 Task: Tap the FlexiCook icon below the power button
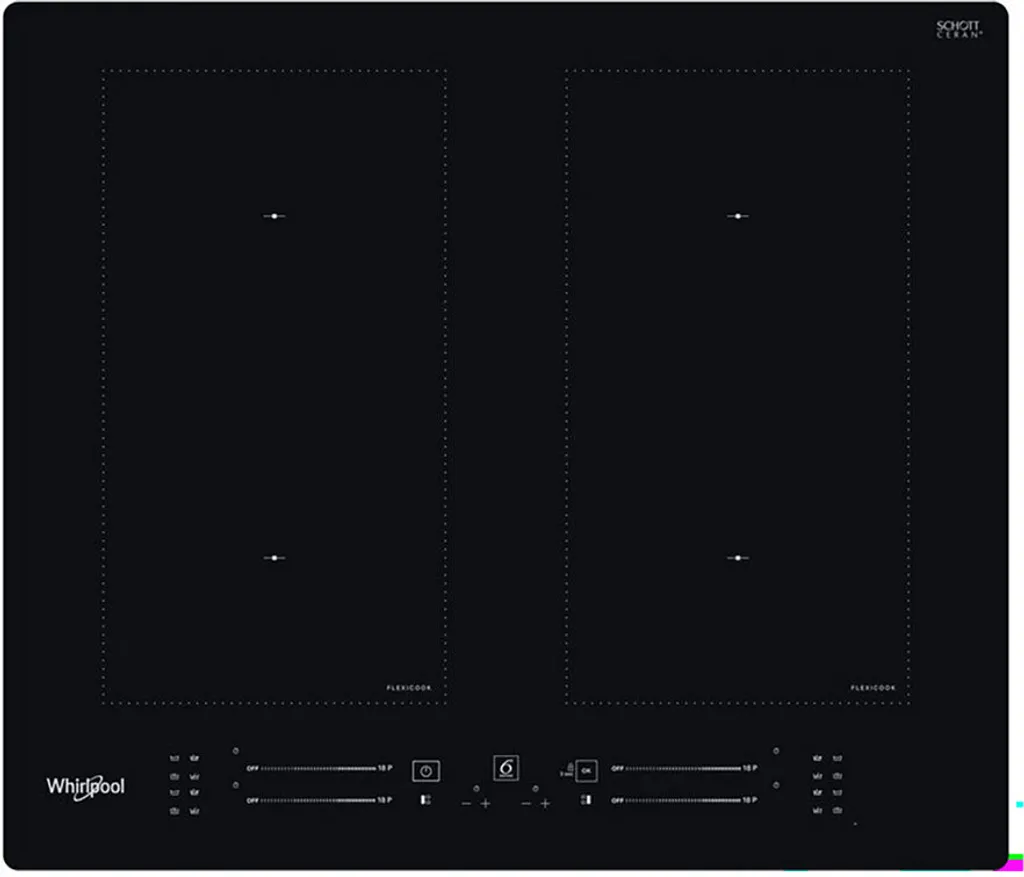(426, 800)
